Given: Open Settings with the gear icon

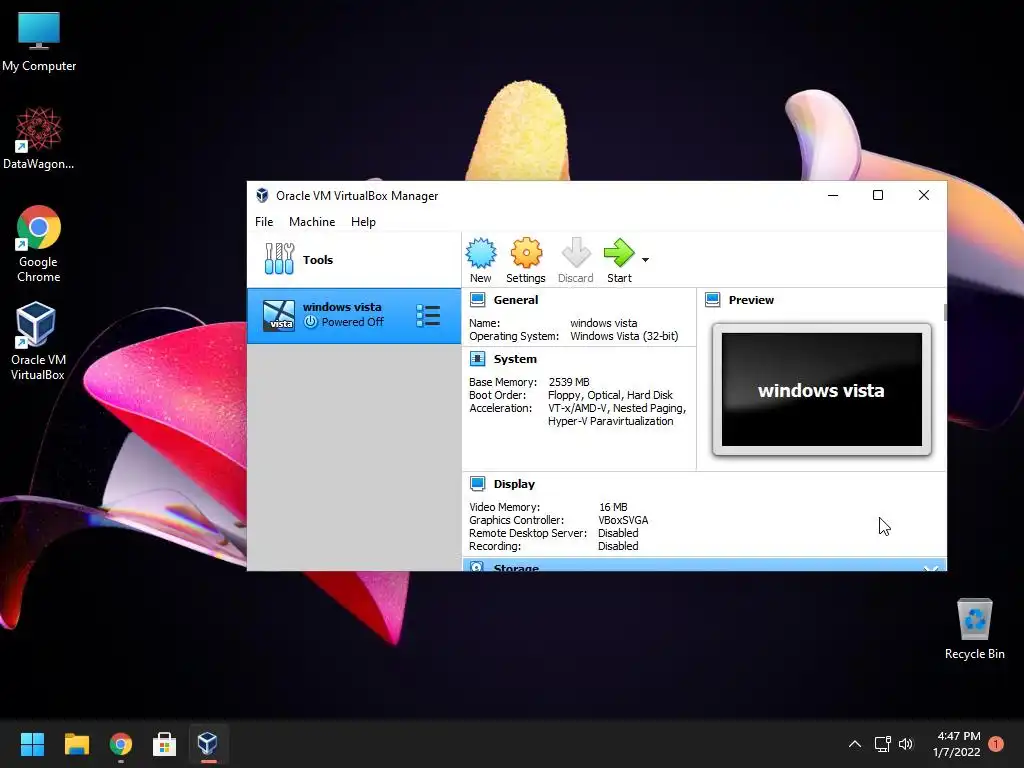Looking at the screenshot, I should click(526, 253).
